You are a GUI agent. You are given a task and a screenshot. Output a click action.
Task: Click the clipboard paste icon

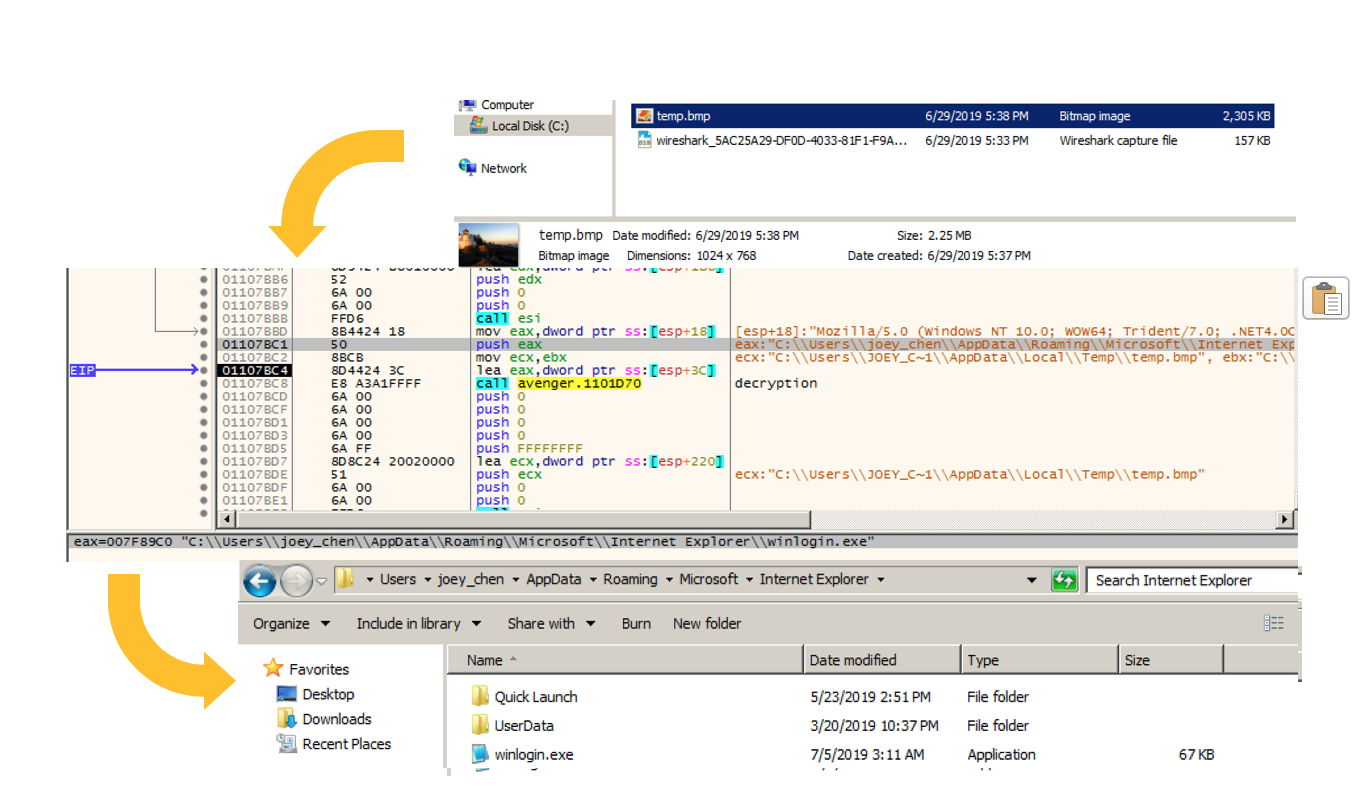(1325, 299)
